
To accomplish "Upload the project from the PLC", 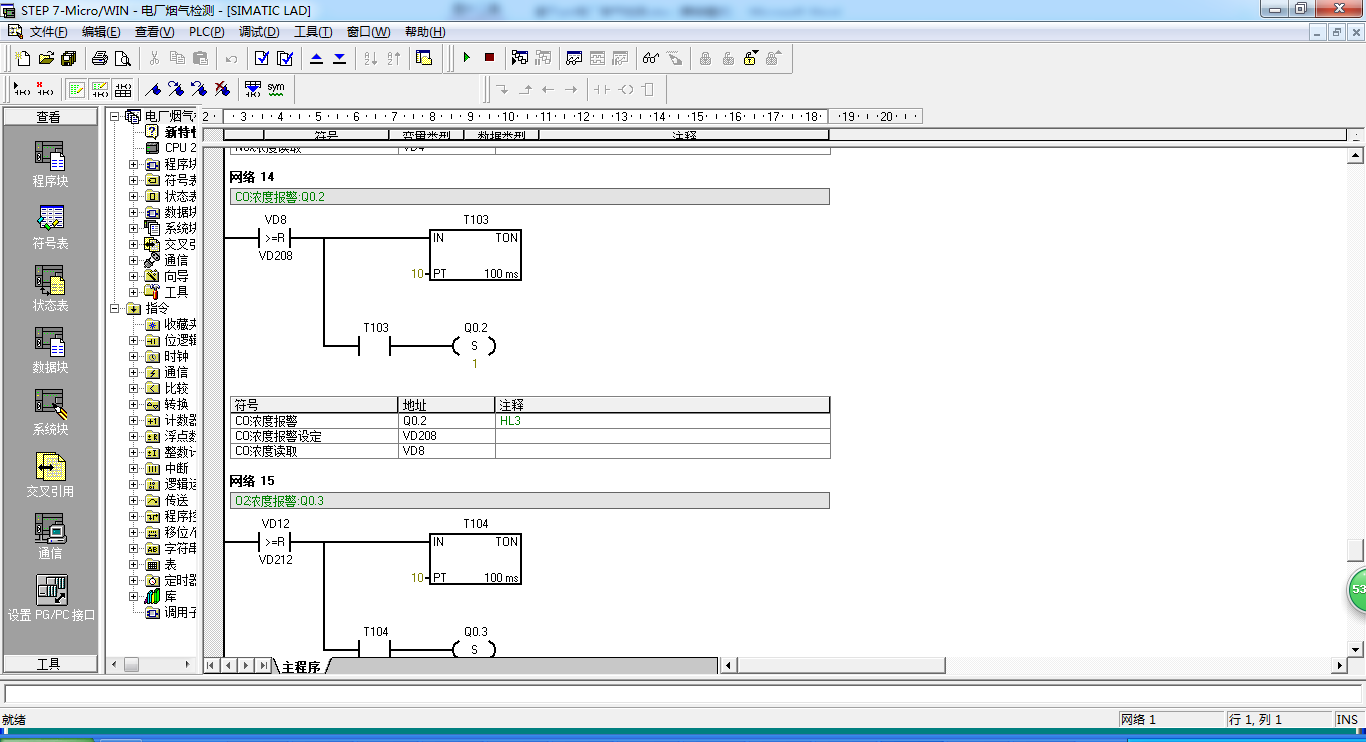I will [317, 58].
